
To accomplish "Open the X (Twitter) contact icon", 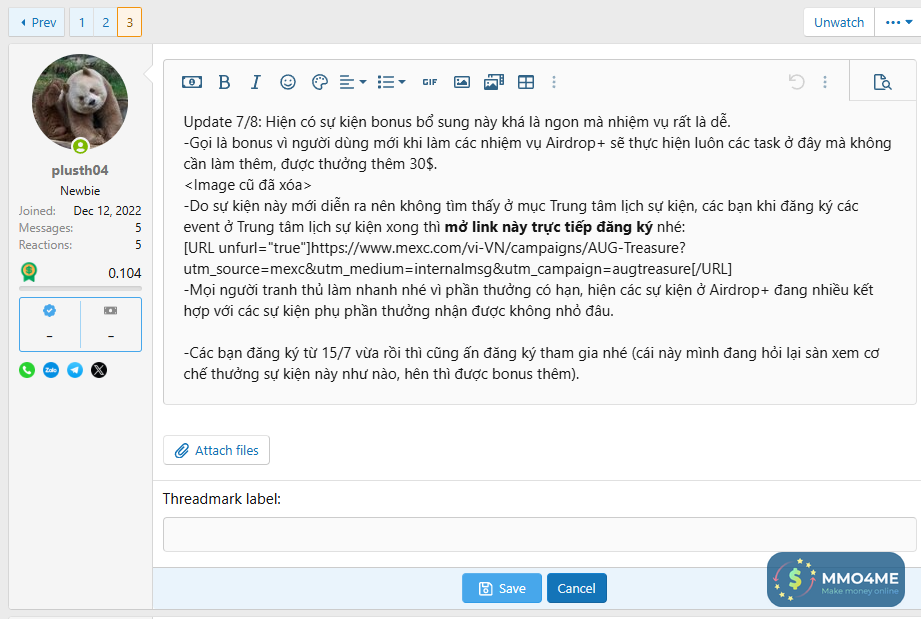I will [x=99, y=370].
